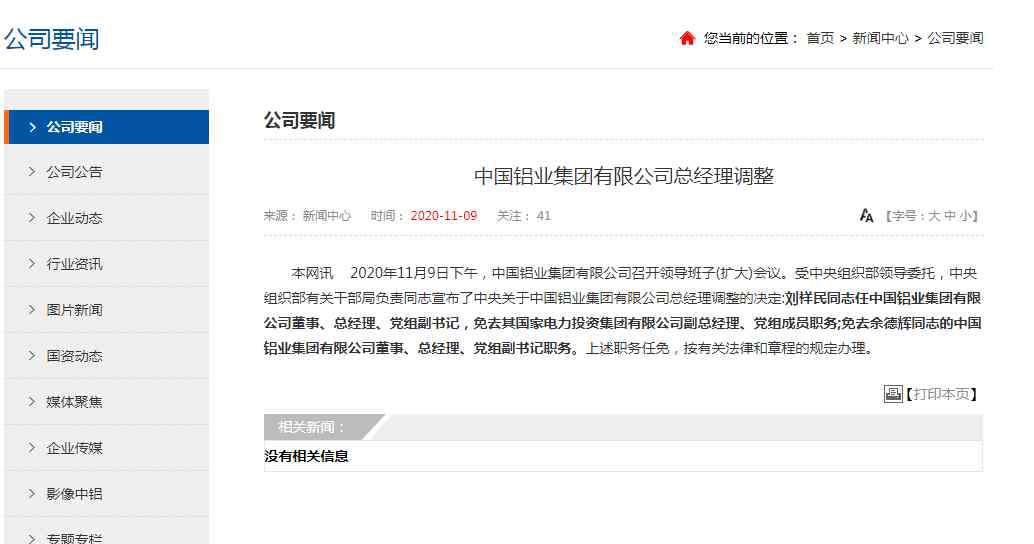This screenshot has width=1034, height=544.
Task: Click the page heading 公司要闻 at top left
Action: coord(51,39)
